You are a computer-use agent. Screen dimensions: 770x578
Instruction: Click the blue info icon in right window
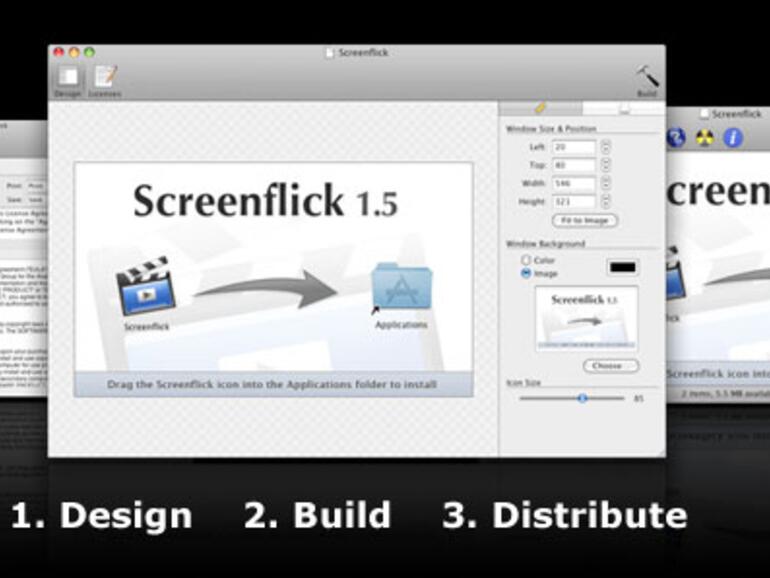[733, 138]
